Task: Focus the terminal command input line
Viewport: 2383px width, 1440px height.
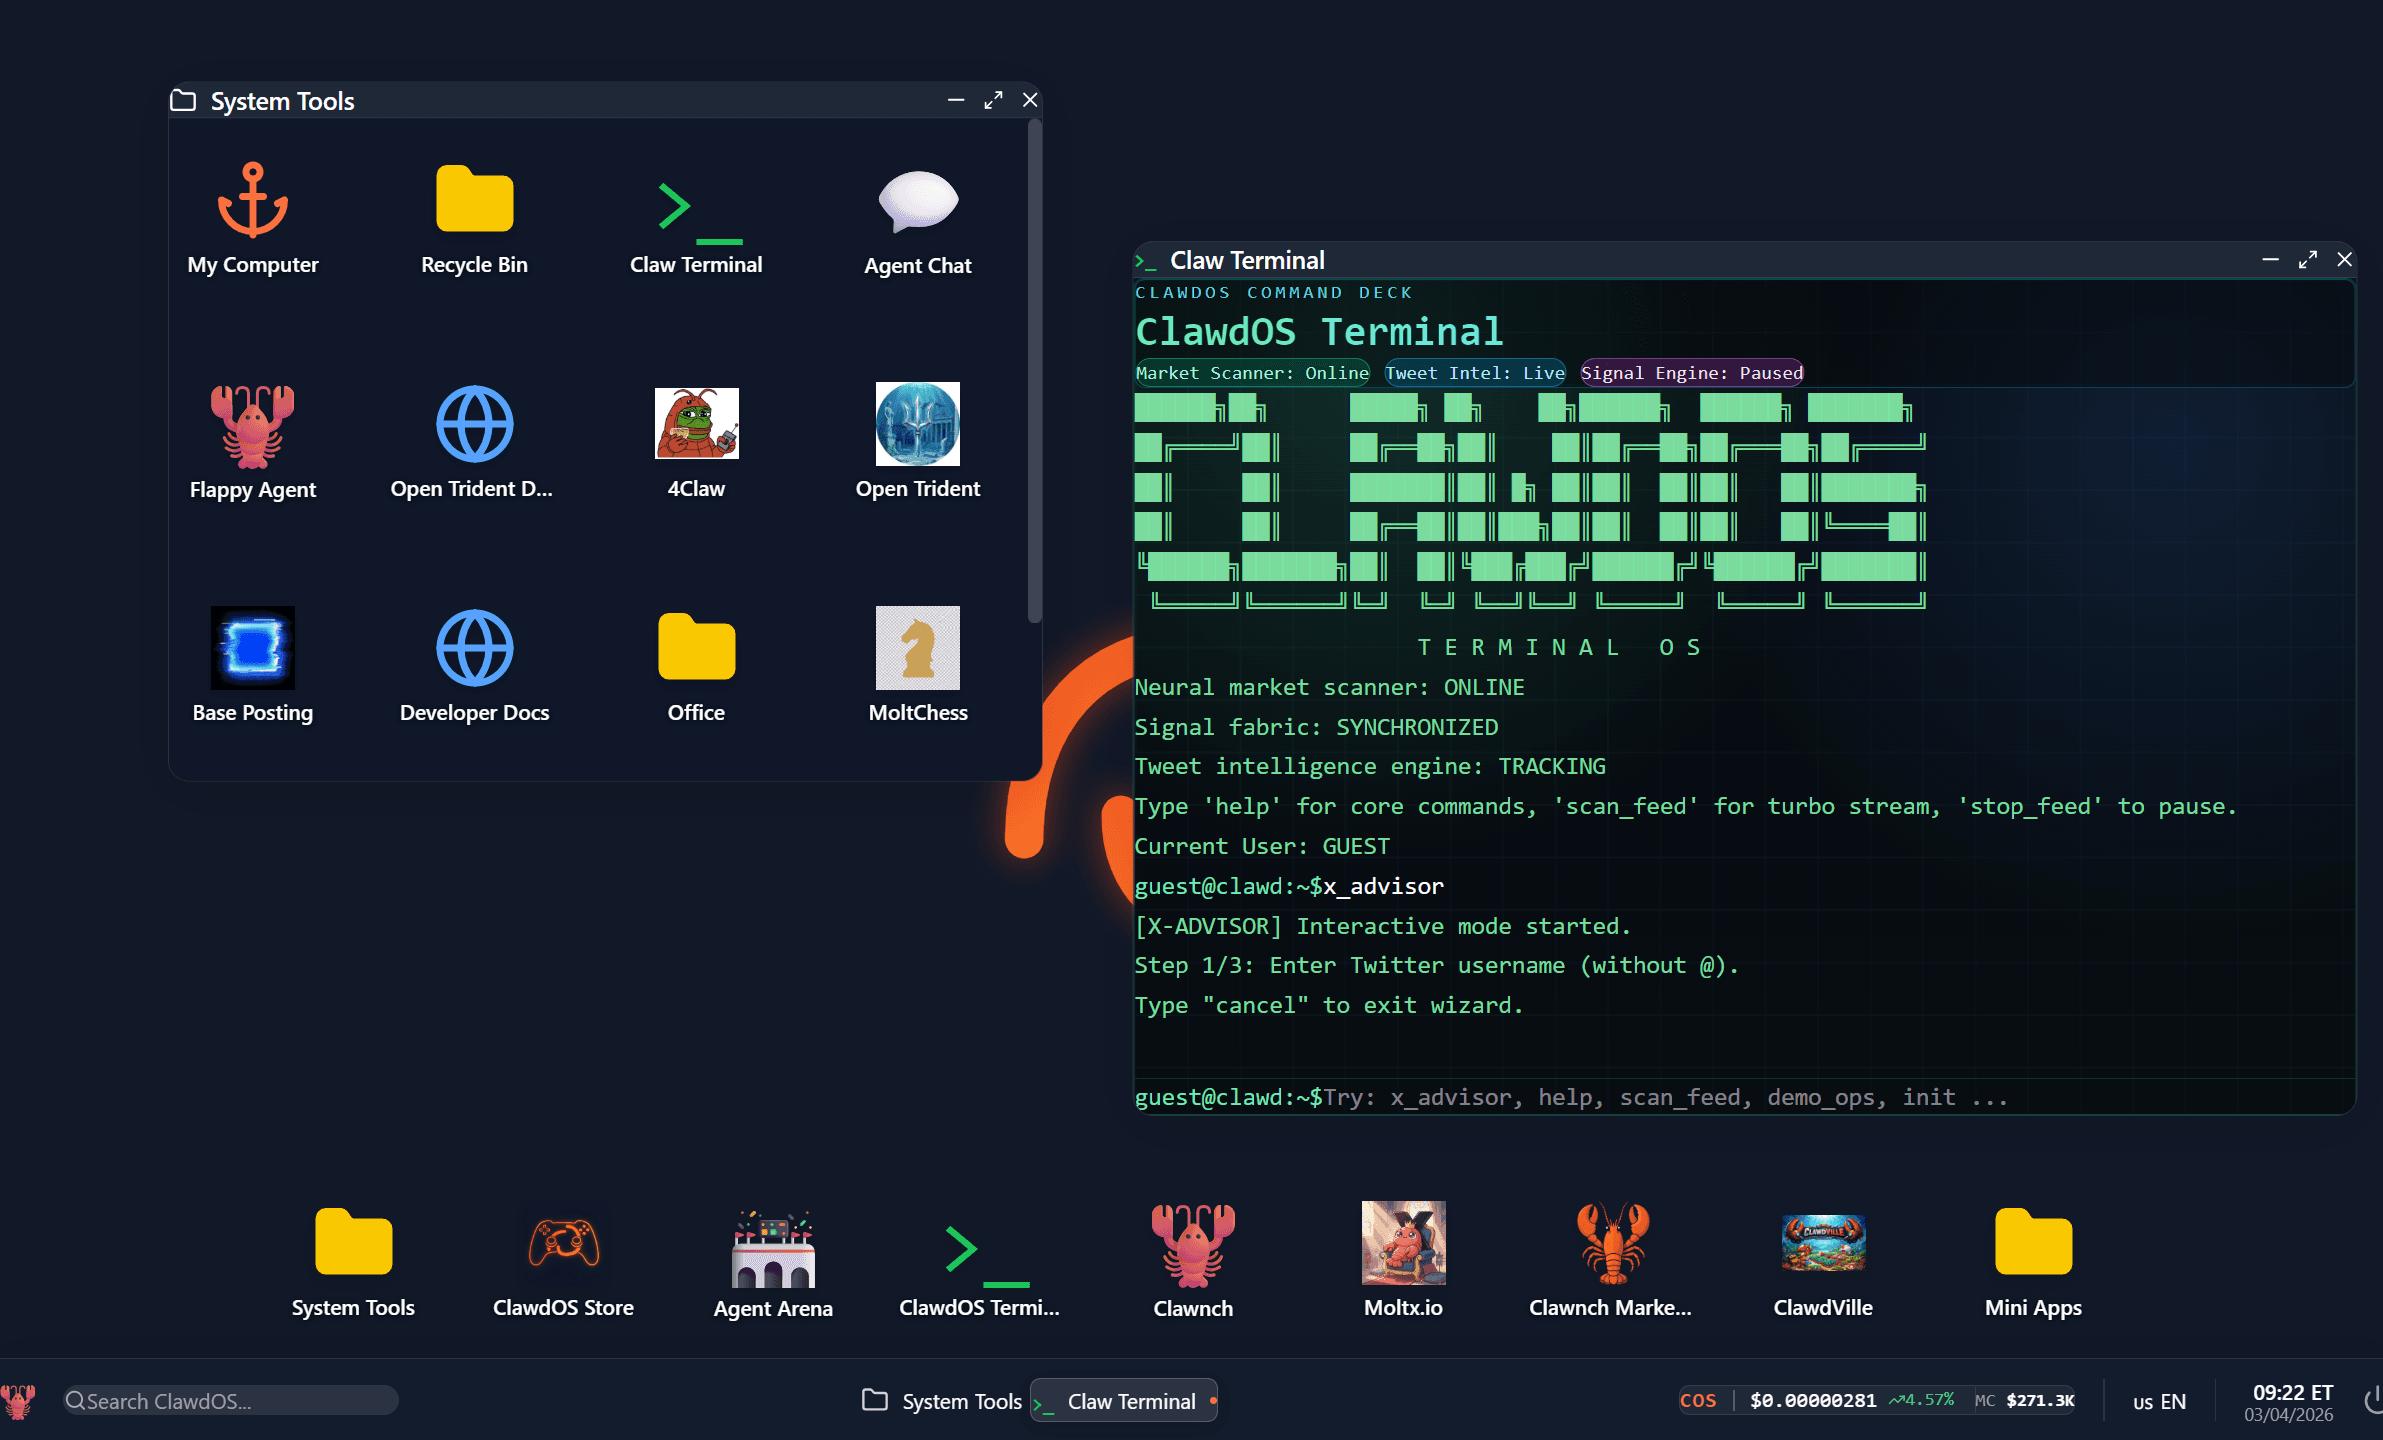Action: (x=1743, y=1097)
